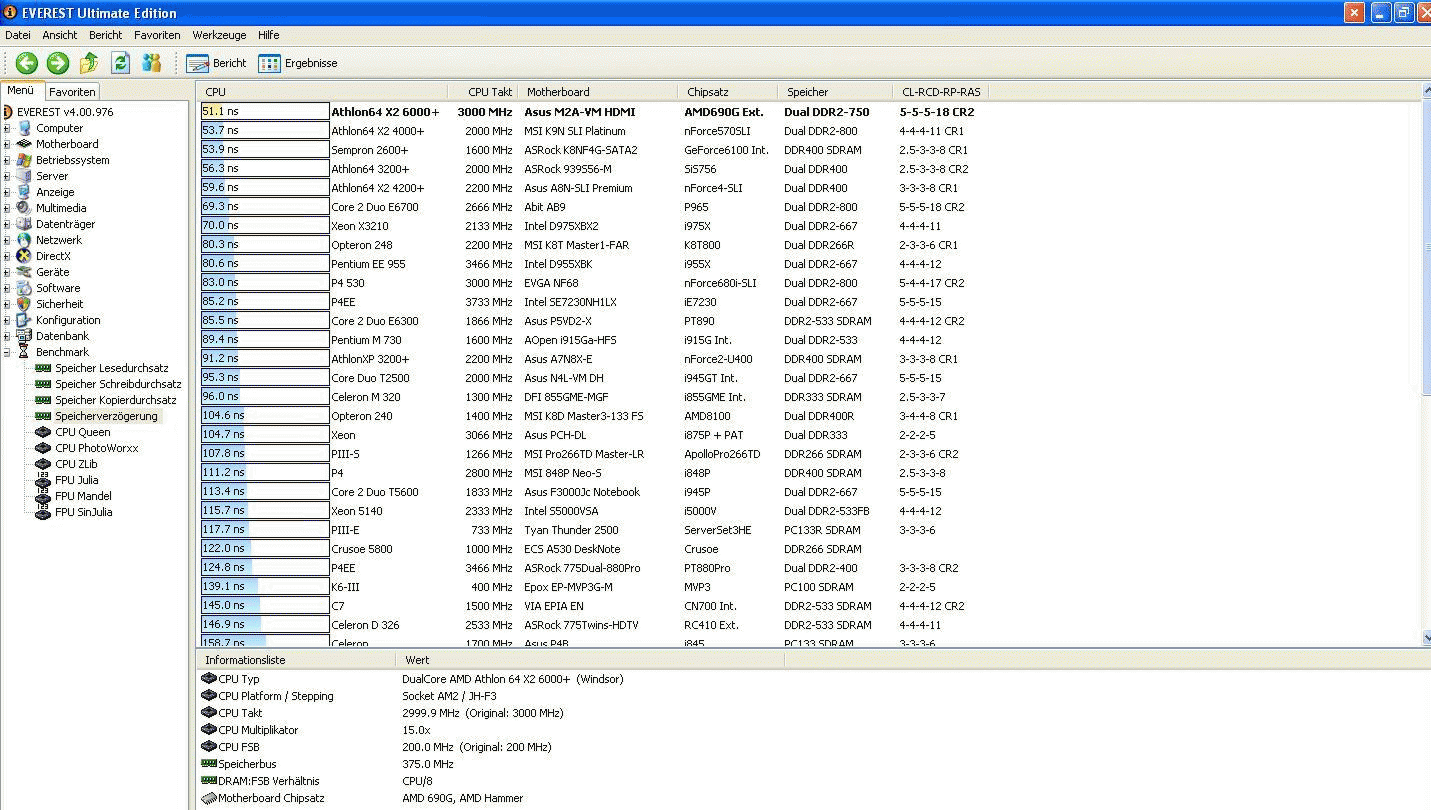Image resolution: width=1431 pixels, height=810 pixels.
Task: Select Speicherverzögerung benchmark item
Action: (106, 416)
